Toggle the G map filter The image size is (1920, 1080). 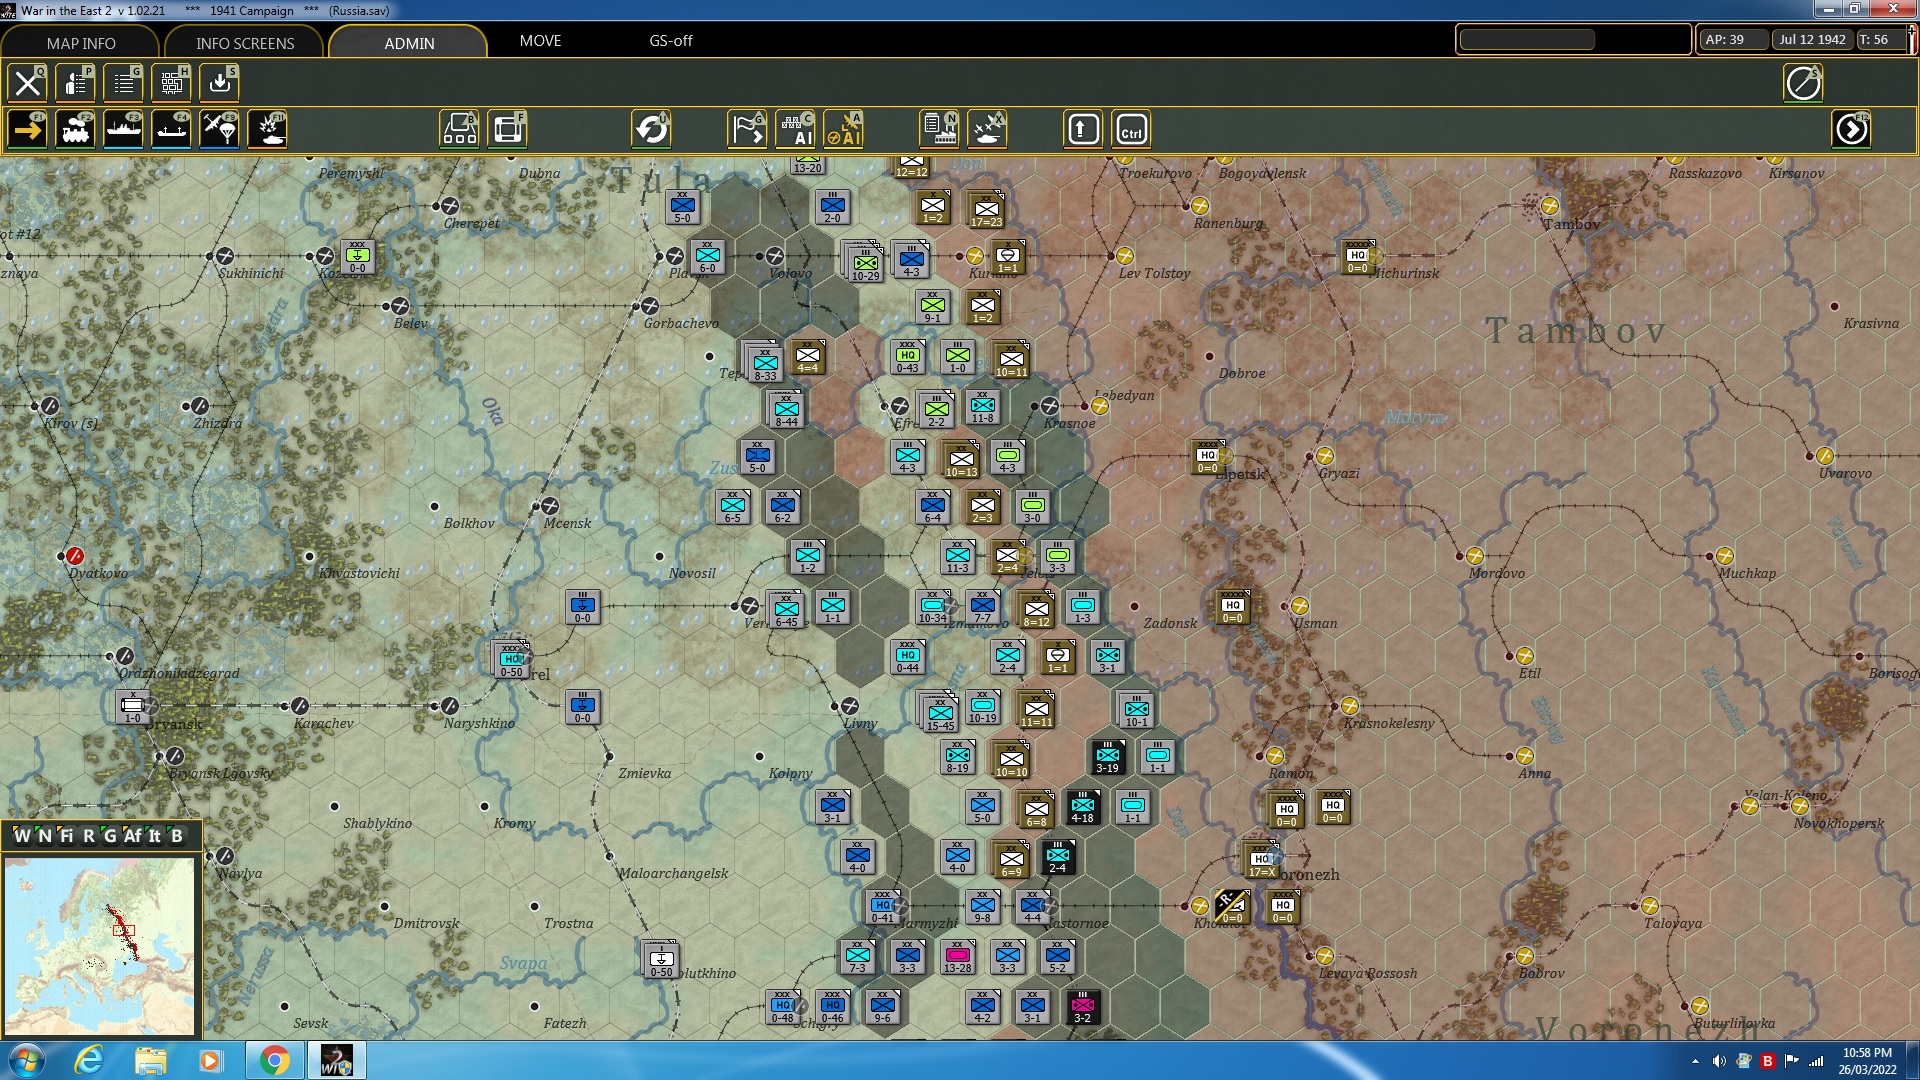pos(110,836)
